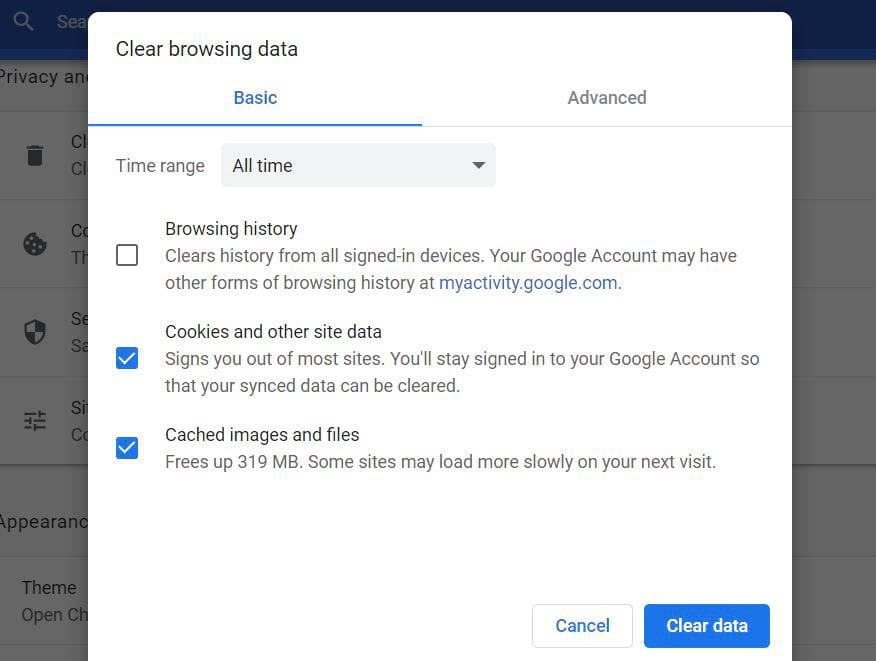The image size is (876, 661).
Task: Enable the Browsing history checkbox
Action: (127, 255)
